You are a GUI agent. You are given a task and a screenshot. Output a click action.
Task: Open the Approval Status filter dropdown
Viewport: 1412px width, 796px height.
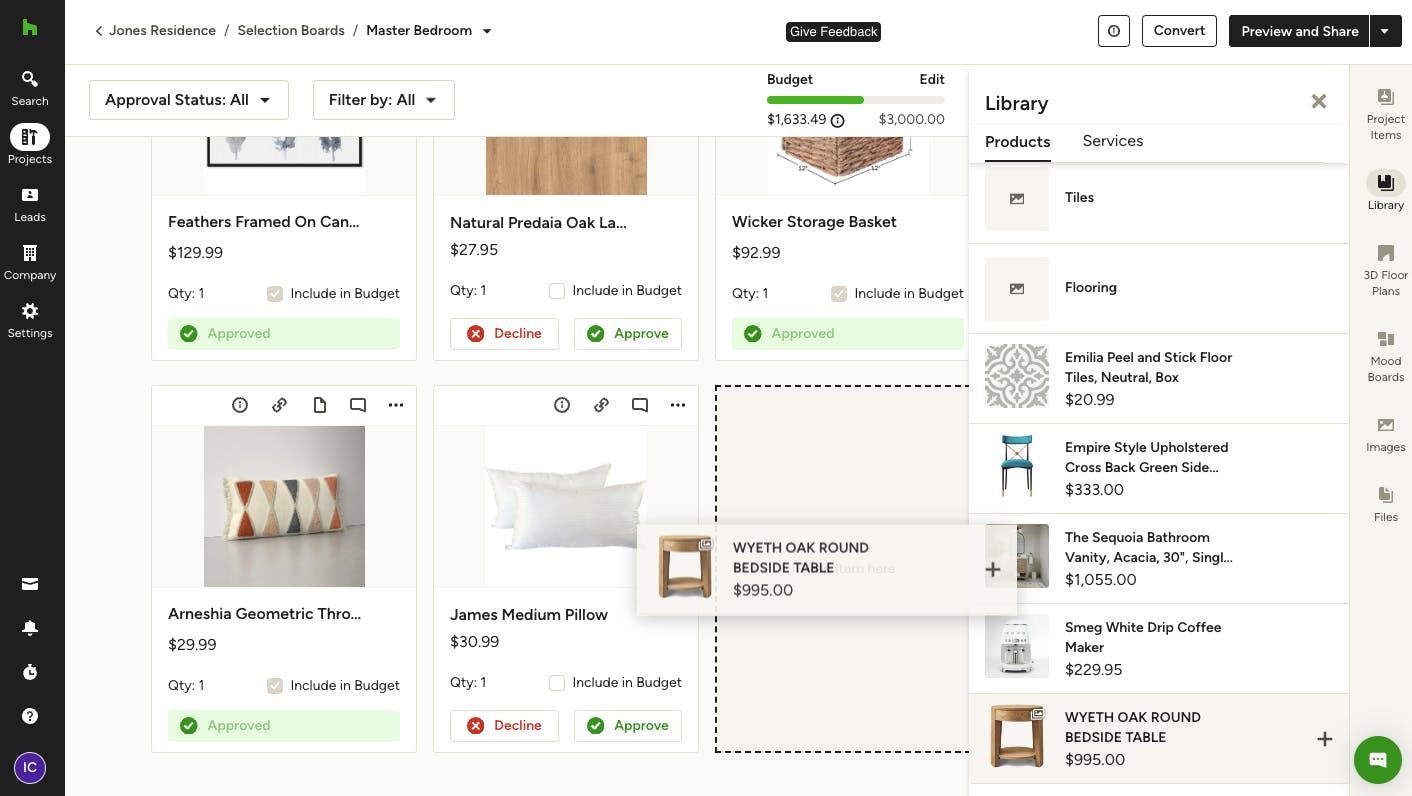[x=188, y=100]
